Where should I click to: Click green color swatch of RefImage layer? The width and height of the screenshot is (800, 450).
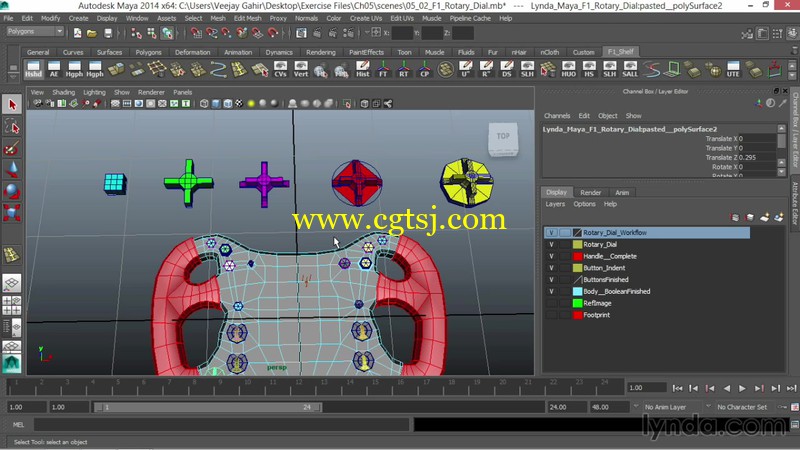[x=577, y=303]
